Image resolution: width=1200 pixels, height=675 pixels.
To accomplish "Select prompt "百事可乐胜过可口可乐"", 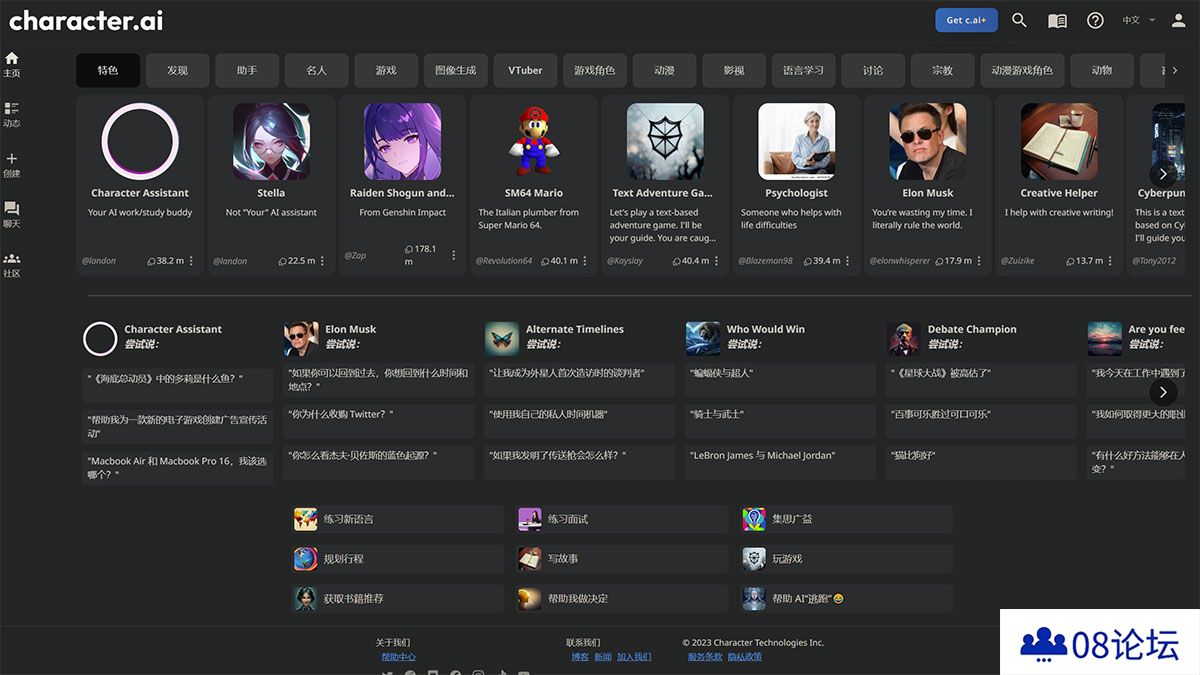I will [x=980, y=421].
